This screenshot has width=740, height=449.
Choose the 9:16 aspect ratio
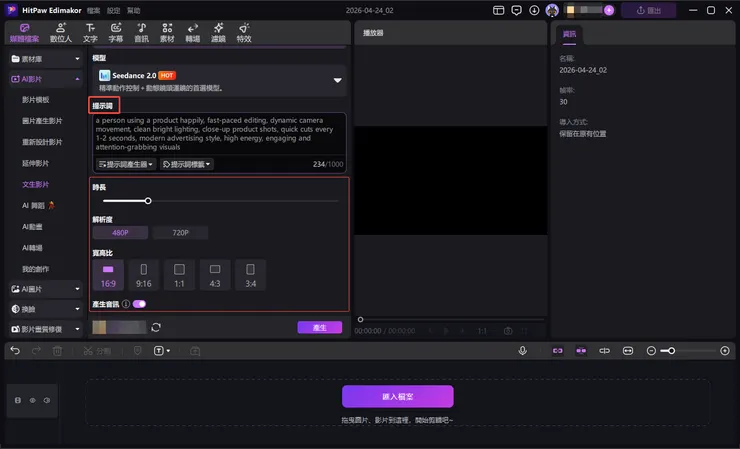click(x=143, y=275)
